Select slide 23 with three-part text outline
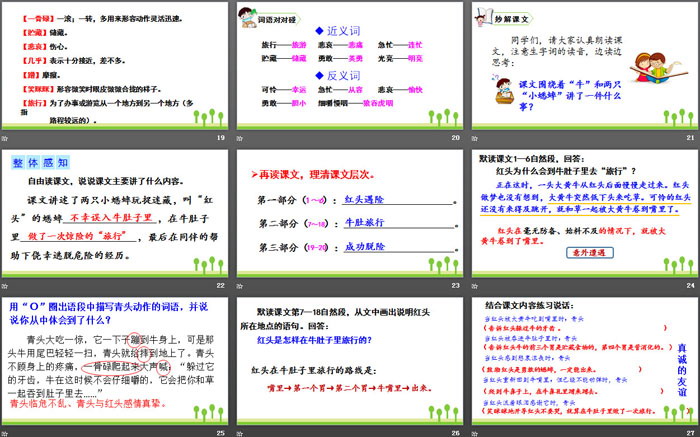Screen dimensions: 700x437 tap(349, 212)
